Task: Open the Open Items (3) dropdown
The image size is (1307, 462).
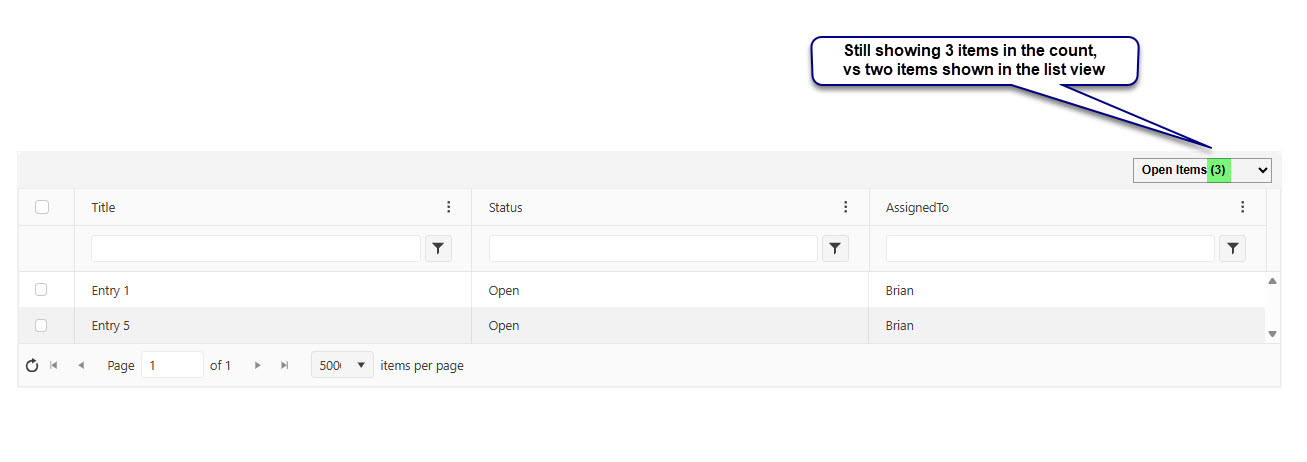Action: coord(1201,170)
